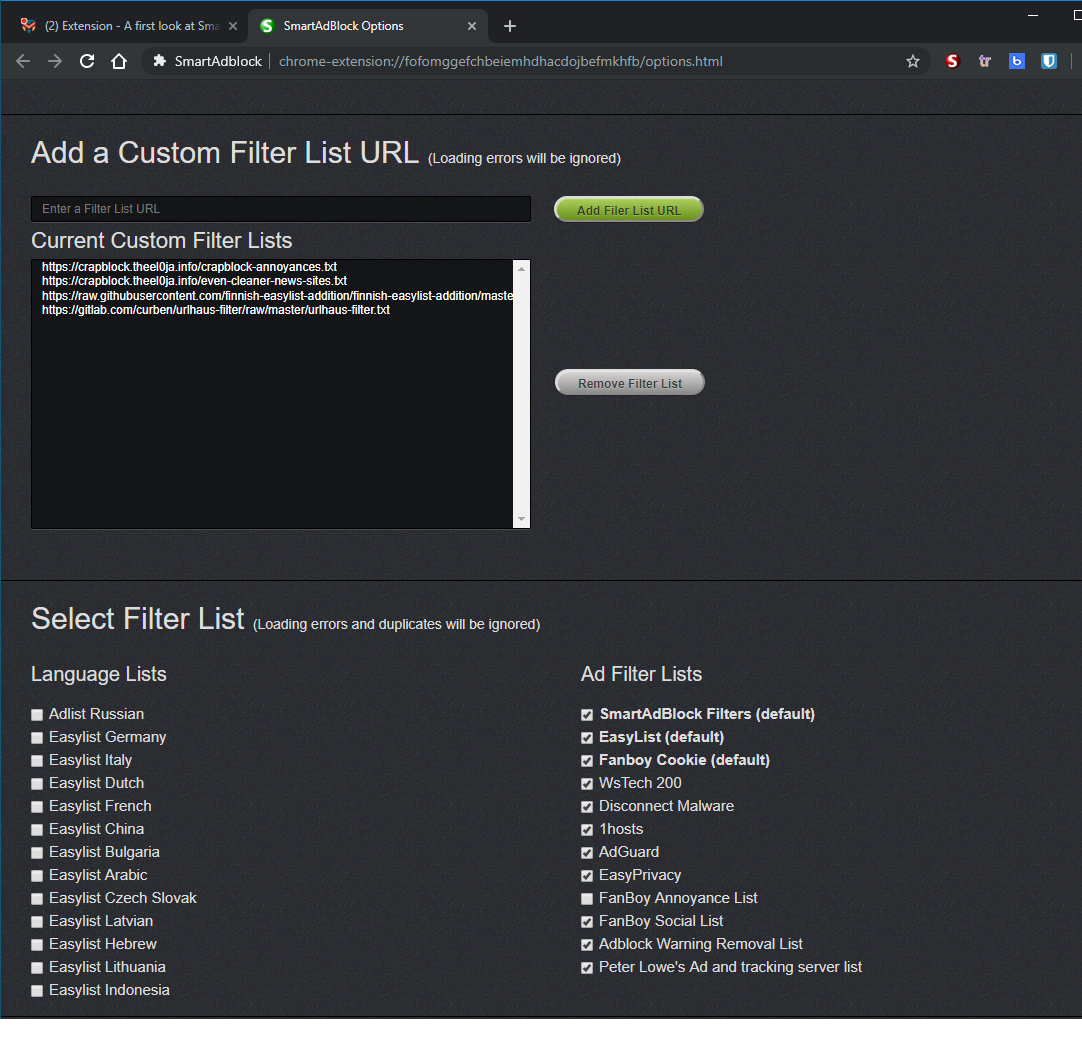Click the purple 'tr' extension icon
Screen dimensions: 1082x1040
985,61
